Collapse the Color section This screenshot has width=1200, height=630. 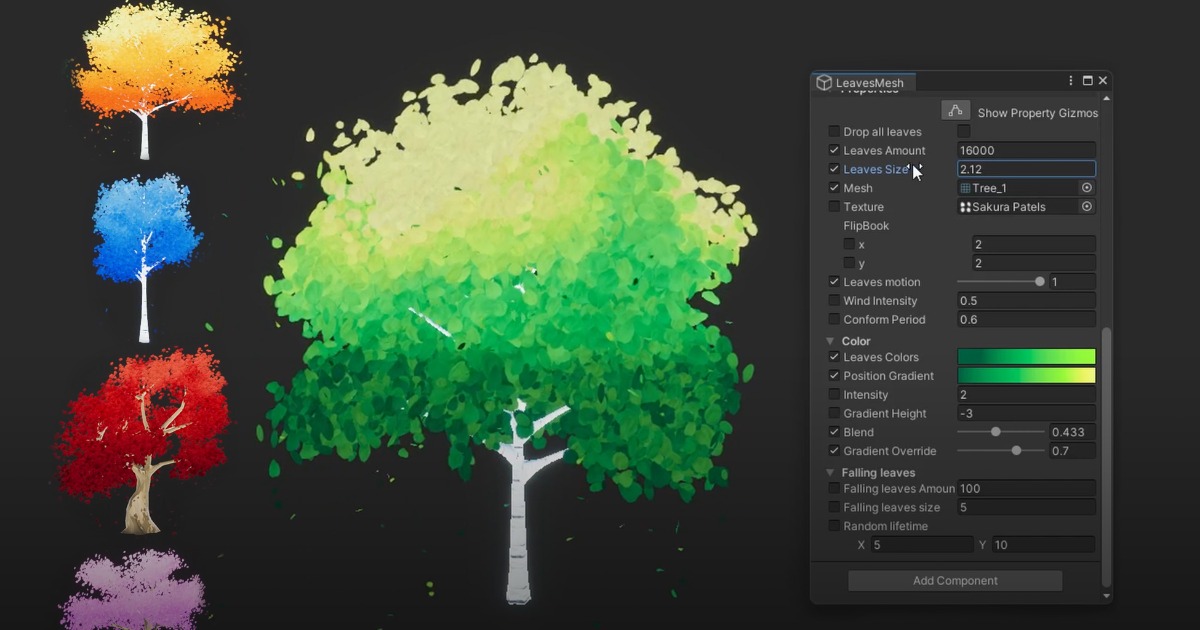831,340
